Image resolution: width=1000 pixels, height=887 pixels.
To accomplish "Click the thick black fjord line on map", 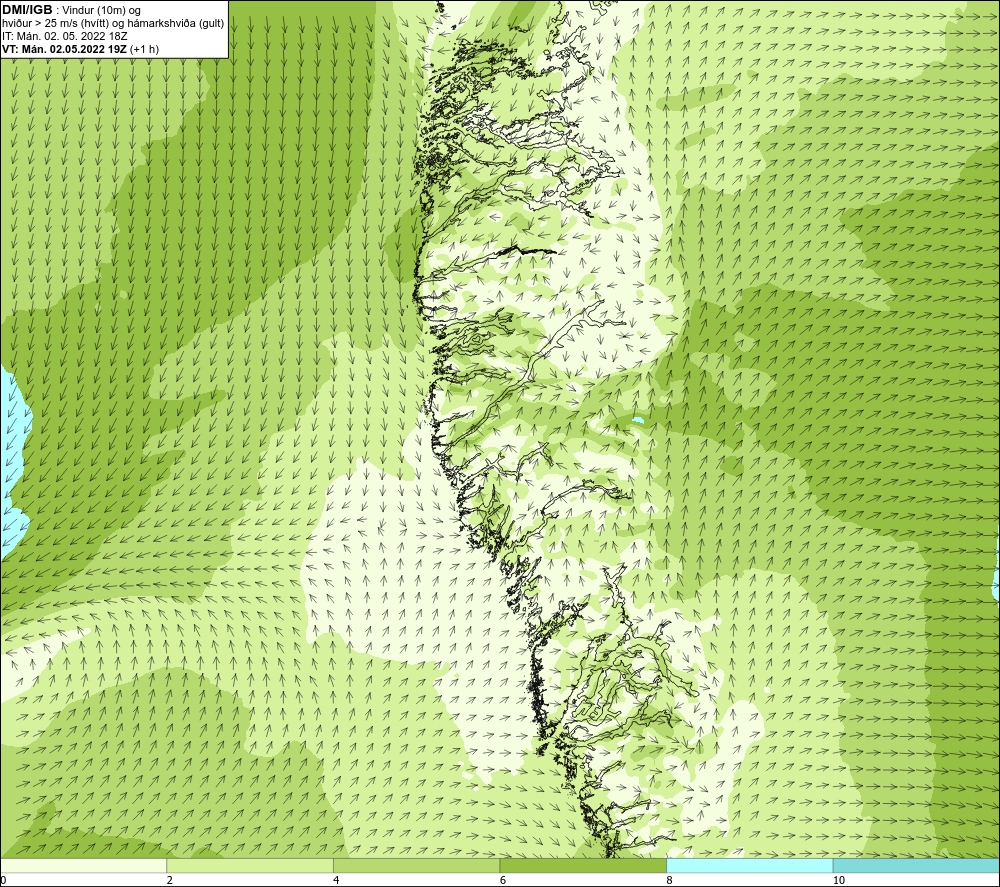I will pyautogui.click(x=527, y=251).
